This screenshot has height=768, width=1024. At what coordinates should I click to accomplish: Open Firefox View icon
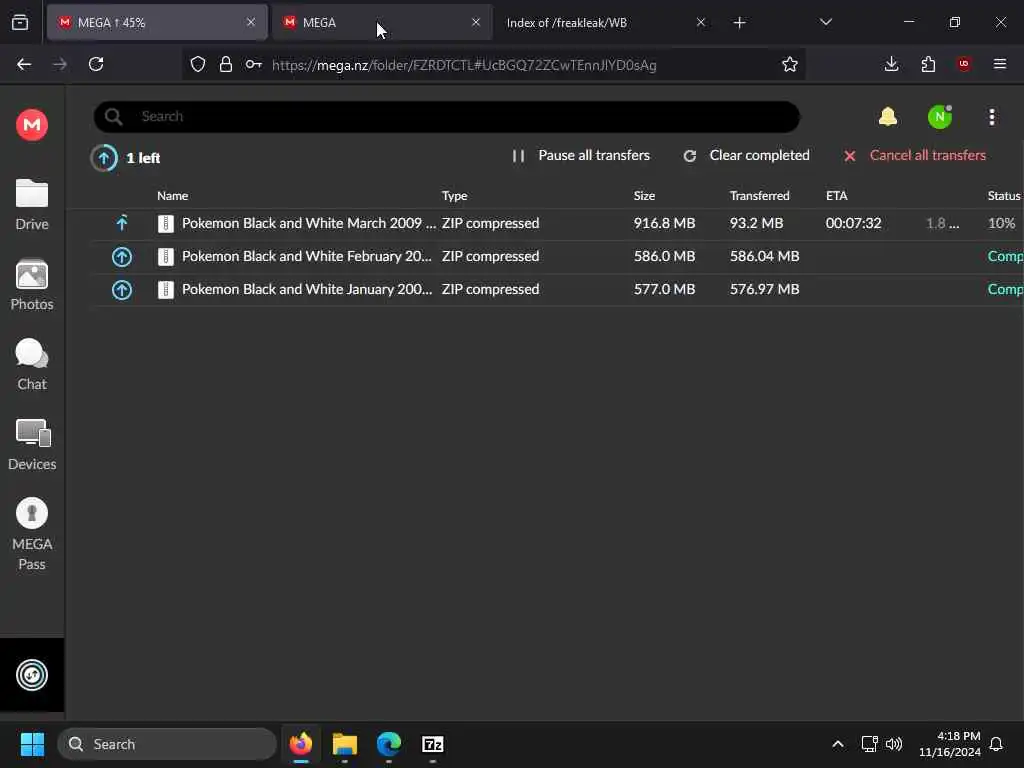(20, 23)
